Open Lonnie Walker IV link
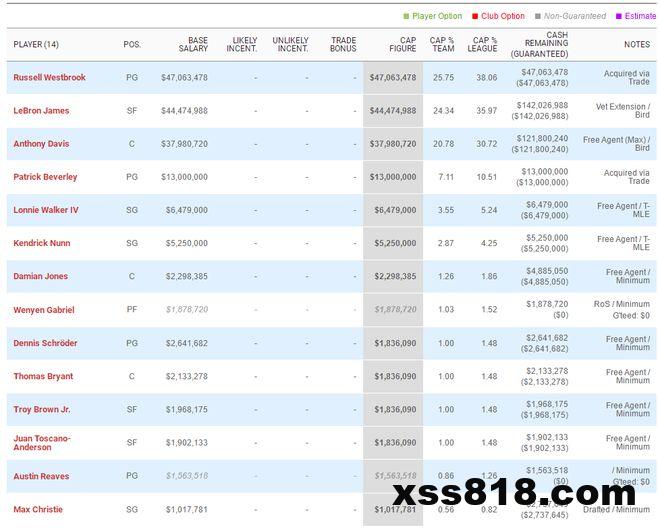The height and width of the screenshot is (530, 660). (x=46, y=210)
